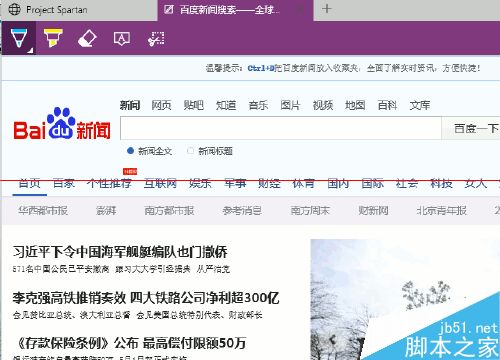Go to 百家 news section
This screenshot has height=360, width=500.
point(64,183)
